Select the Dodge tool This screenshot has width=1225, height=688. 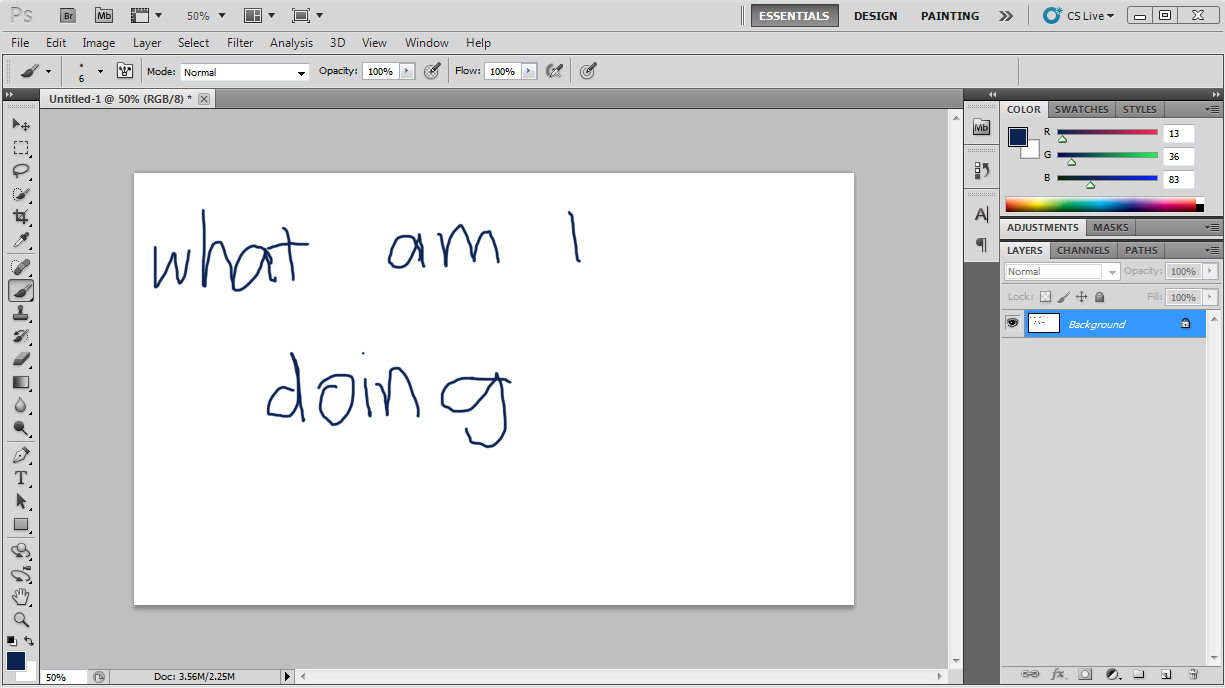click(x=21, y=428)
